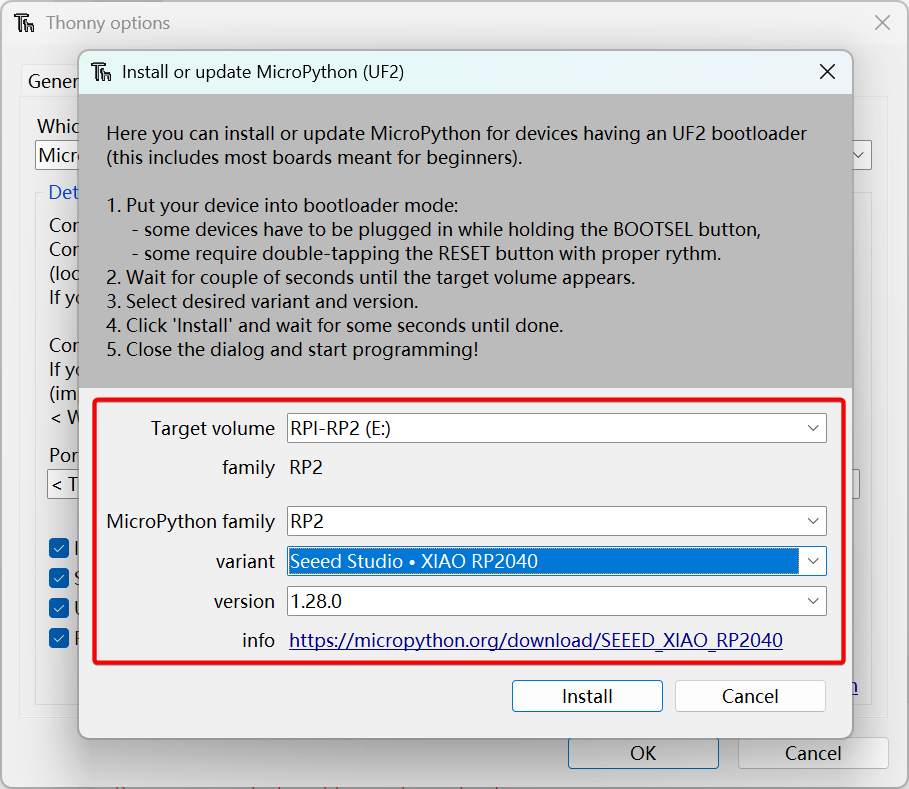Open interpreter dropdown arrow in Thonny options
This screenshot has width=909, height=789.
[x=860, y=155]
